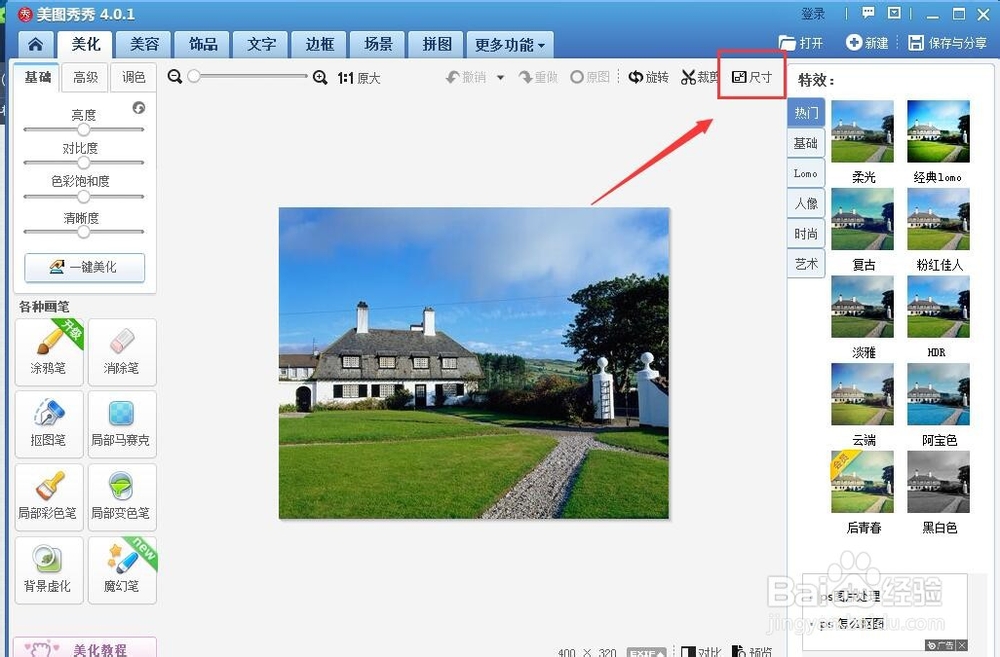
Task: Apply the 经典lomo effect thumbnail
Action: (x=938, y=131)
